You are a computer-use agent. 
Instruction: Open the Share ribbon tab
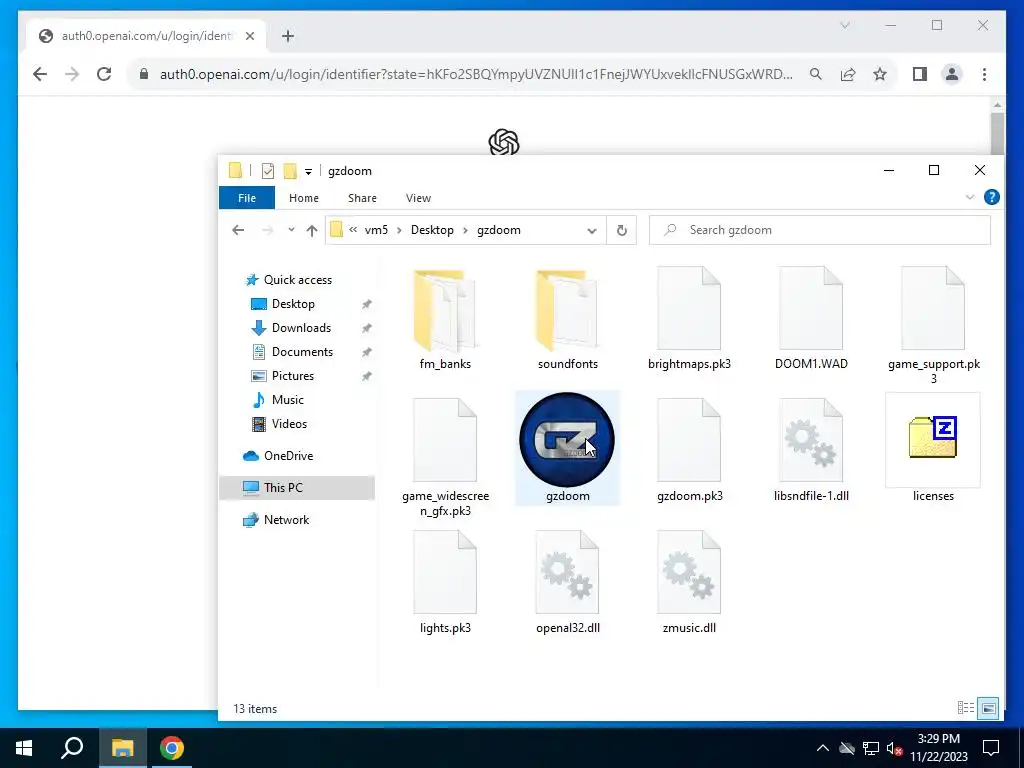point(362,198)
